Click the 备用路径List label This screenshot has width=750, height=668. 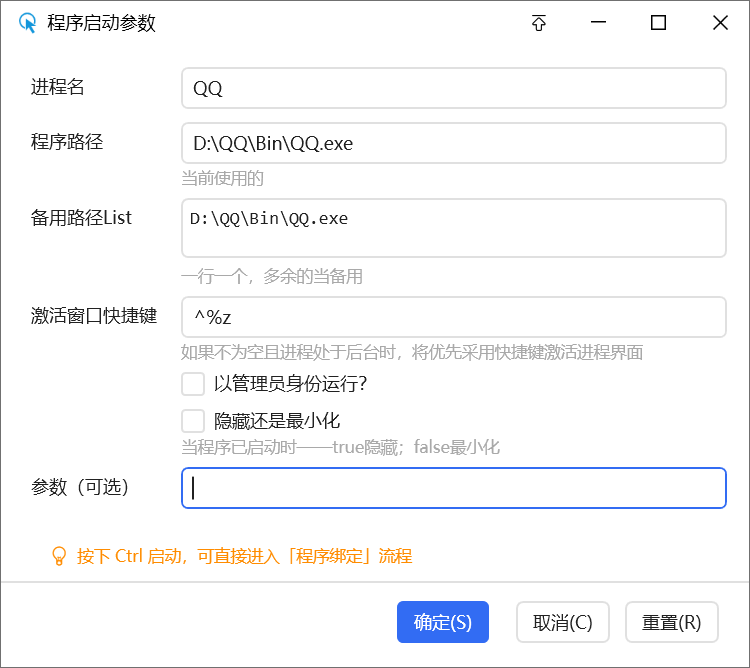point(81,218)
